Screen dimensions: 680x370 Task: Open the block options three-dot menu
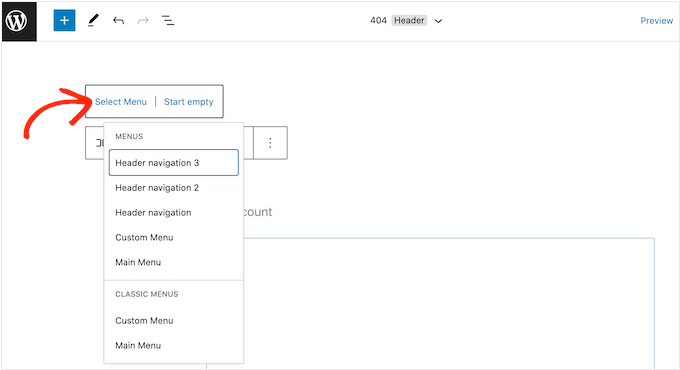[270, 143]
